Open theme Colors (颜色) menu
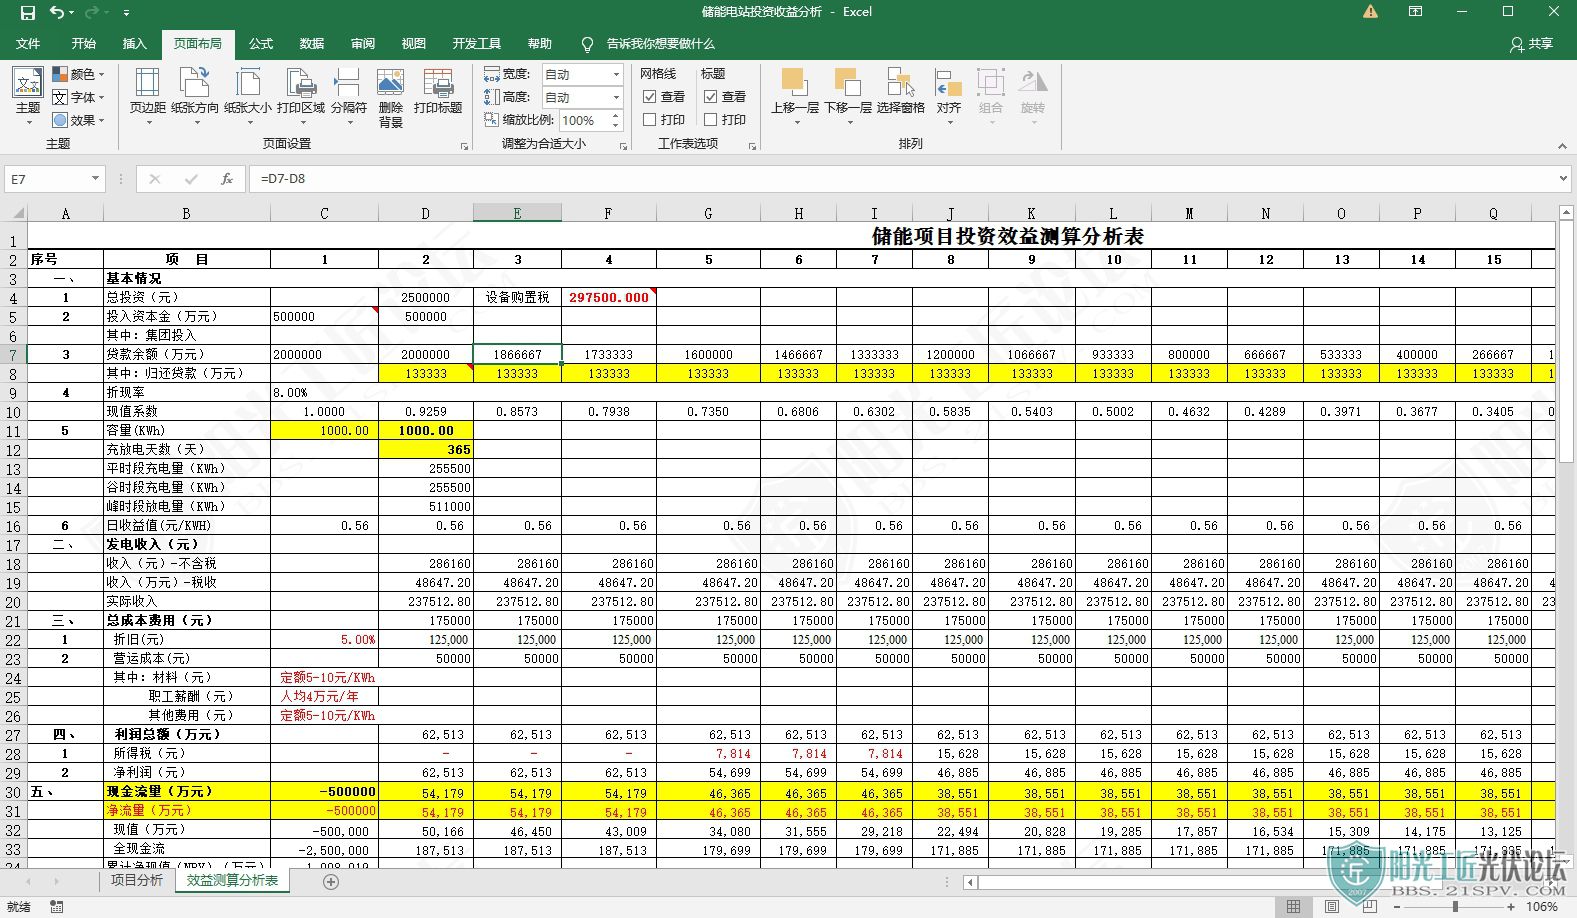Viewport: 1577px width, 918px height. pyautogui.click(x=78, y=74)
